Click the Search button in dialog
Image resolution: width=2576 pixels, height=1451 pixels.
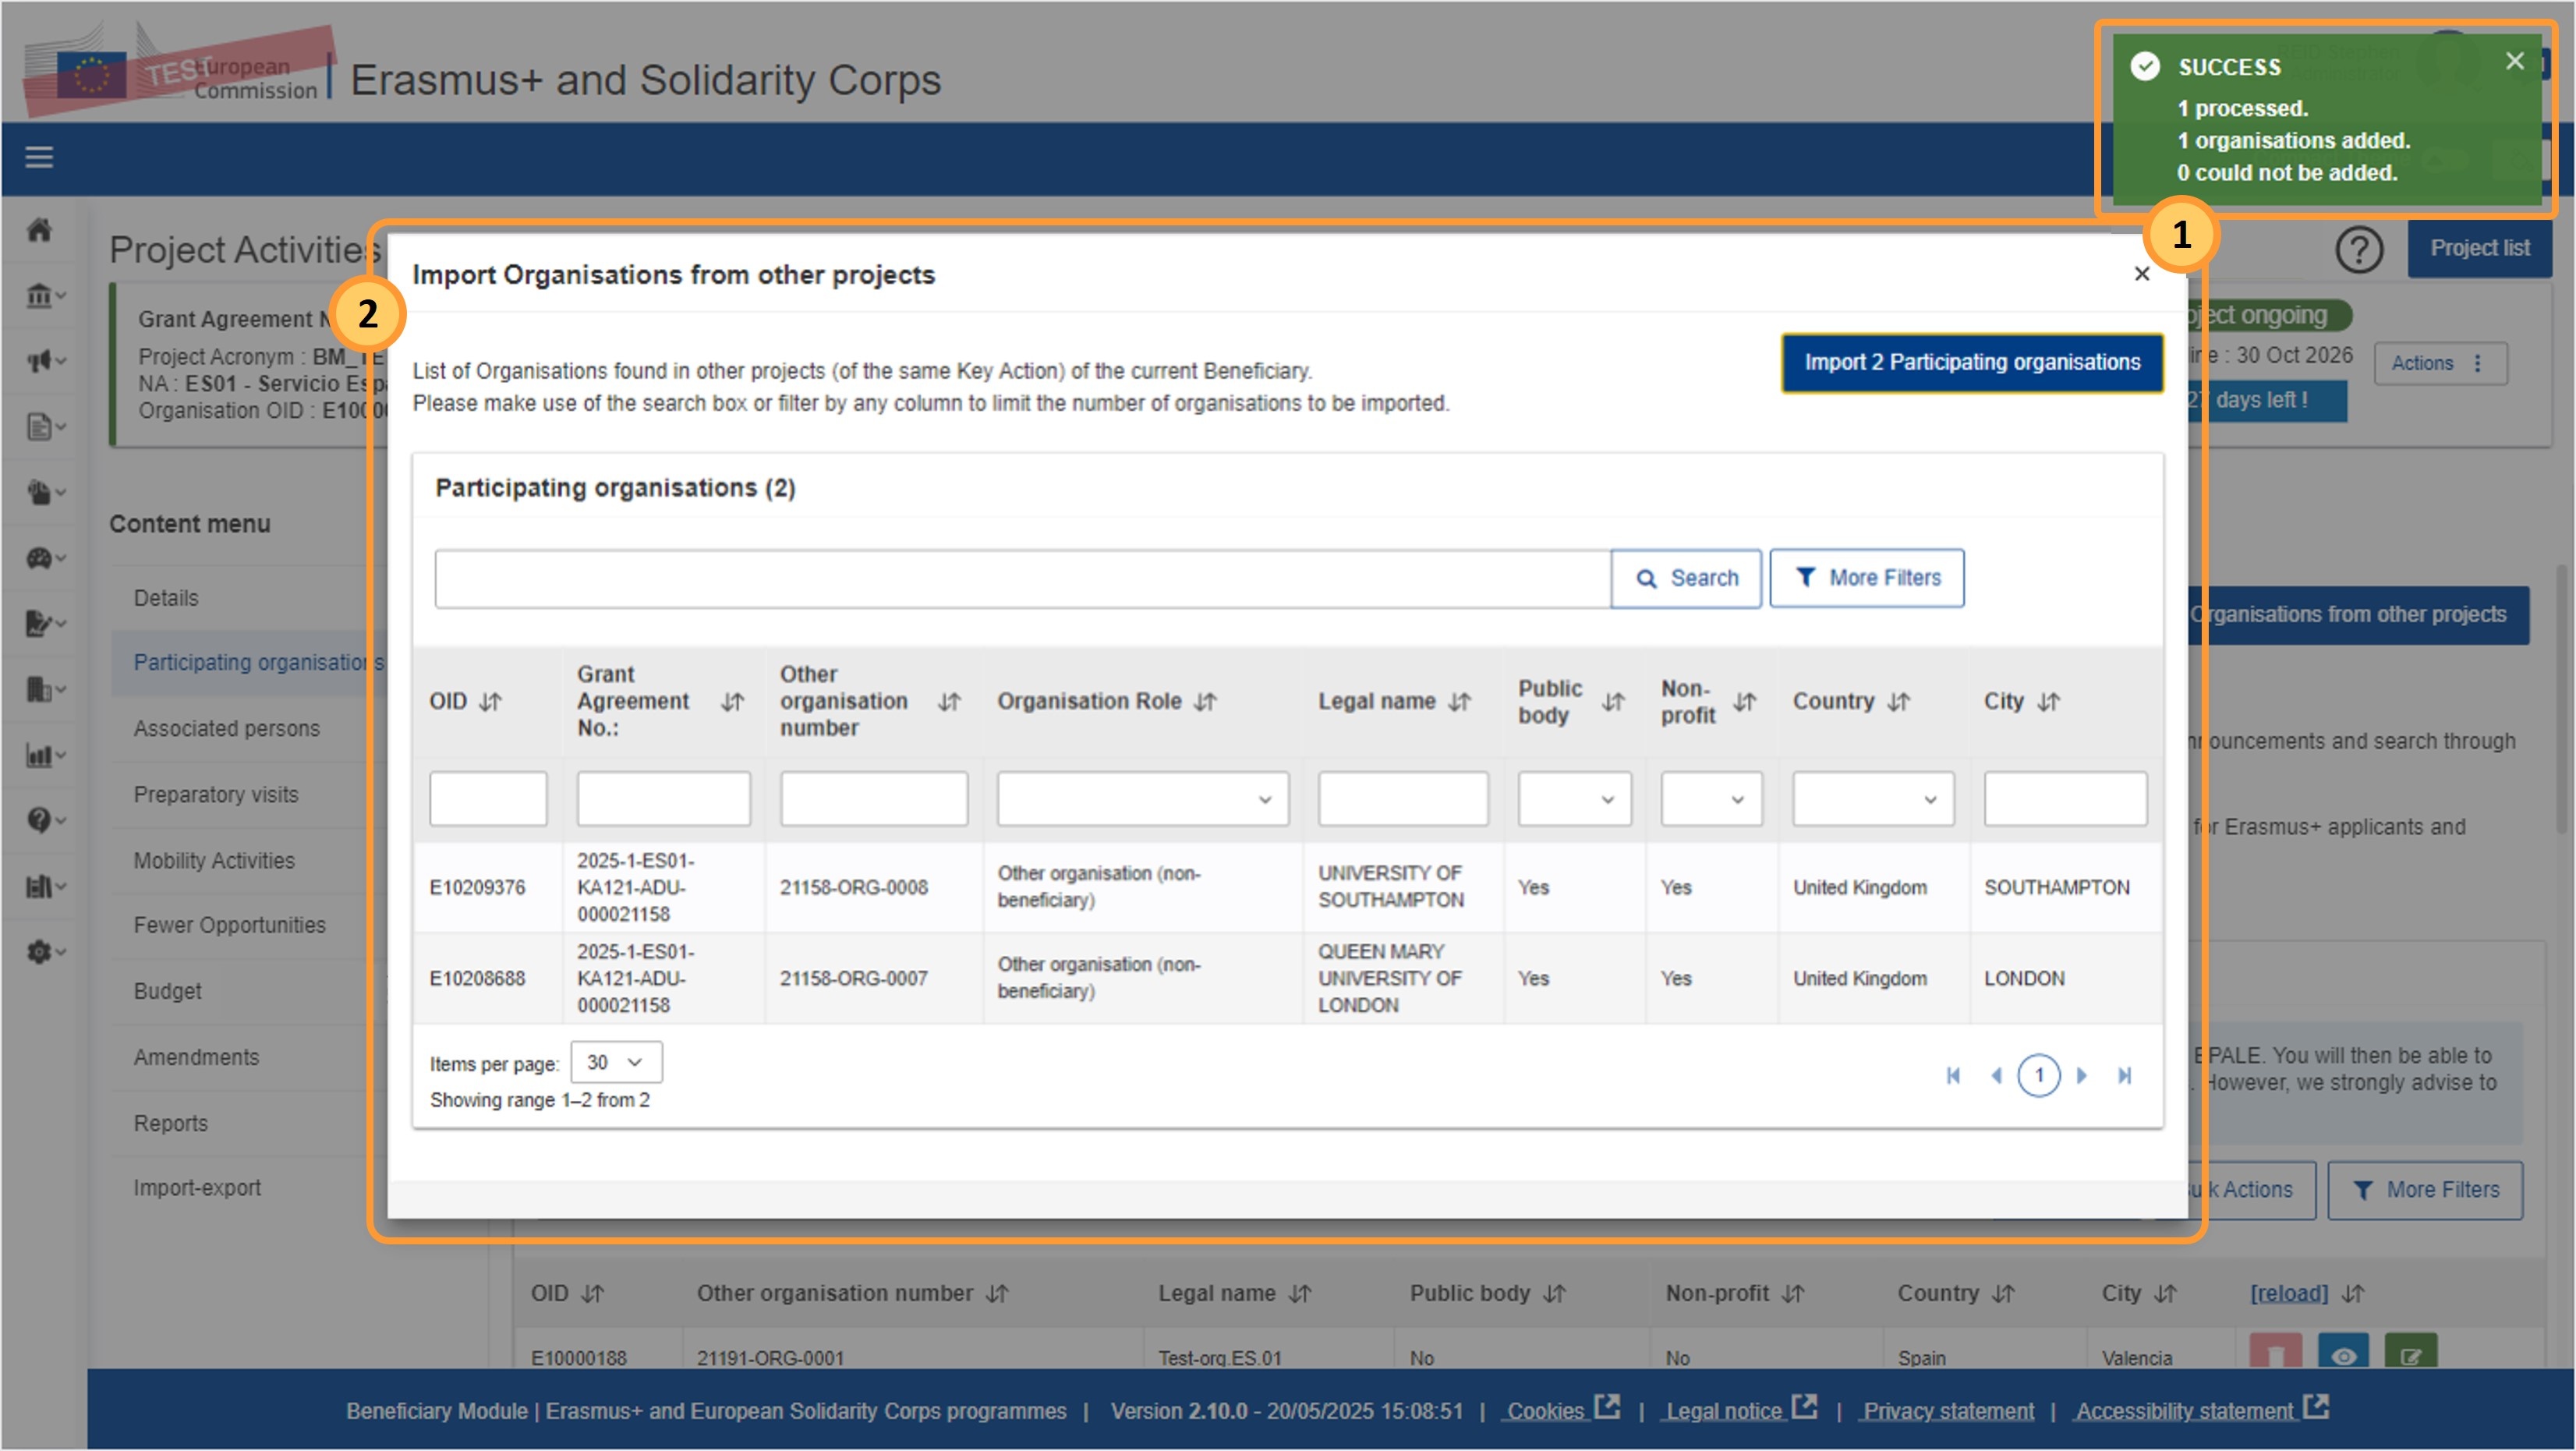tap(1686, 578)
